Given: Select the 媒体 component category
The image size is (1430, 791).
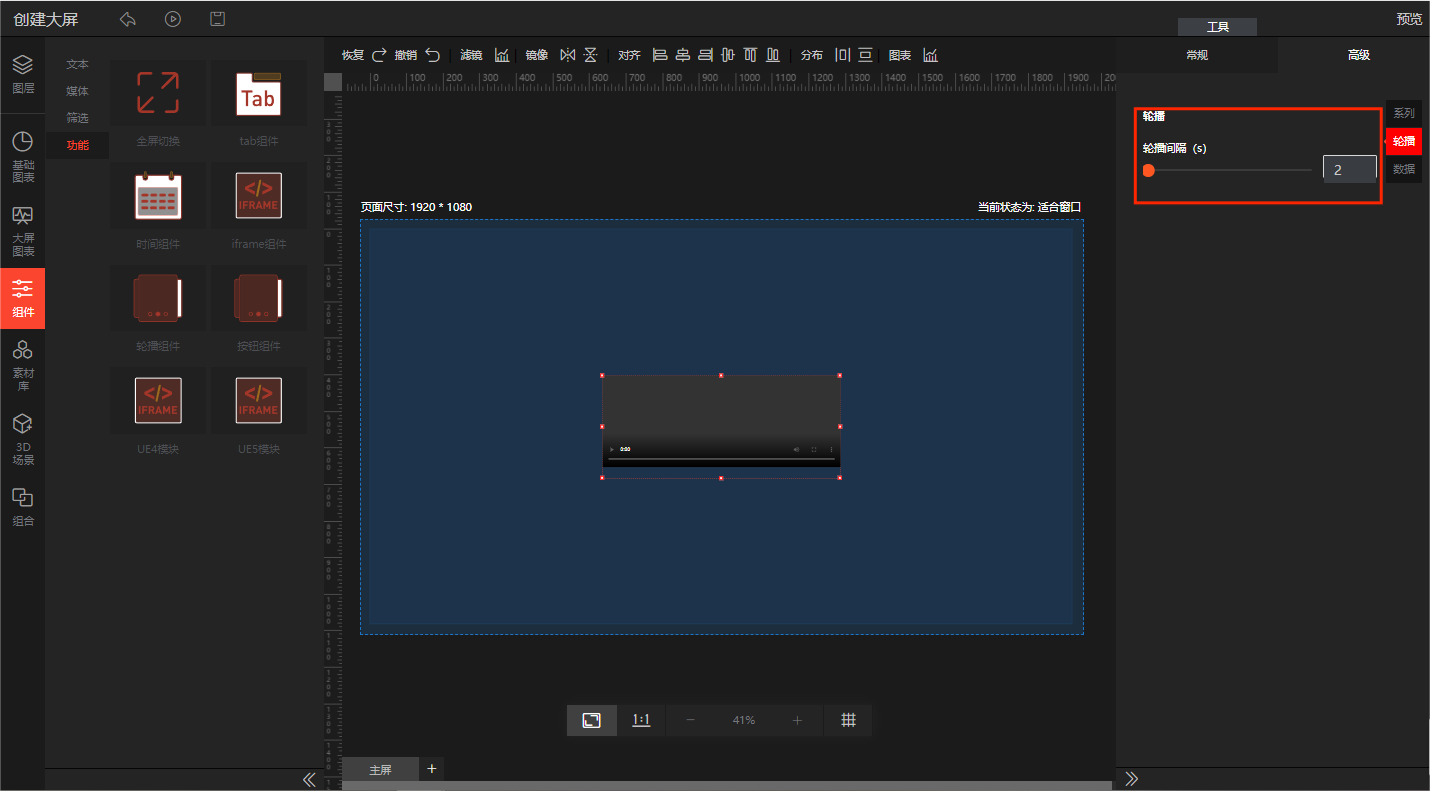Looking at the screenshot, I should tap(77, 91).
